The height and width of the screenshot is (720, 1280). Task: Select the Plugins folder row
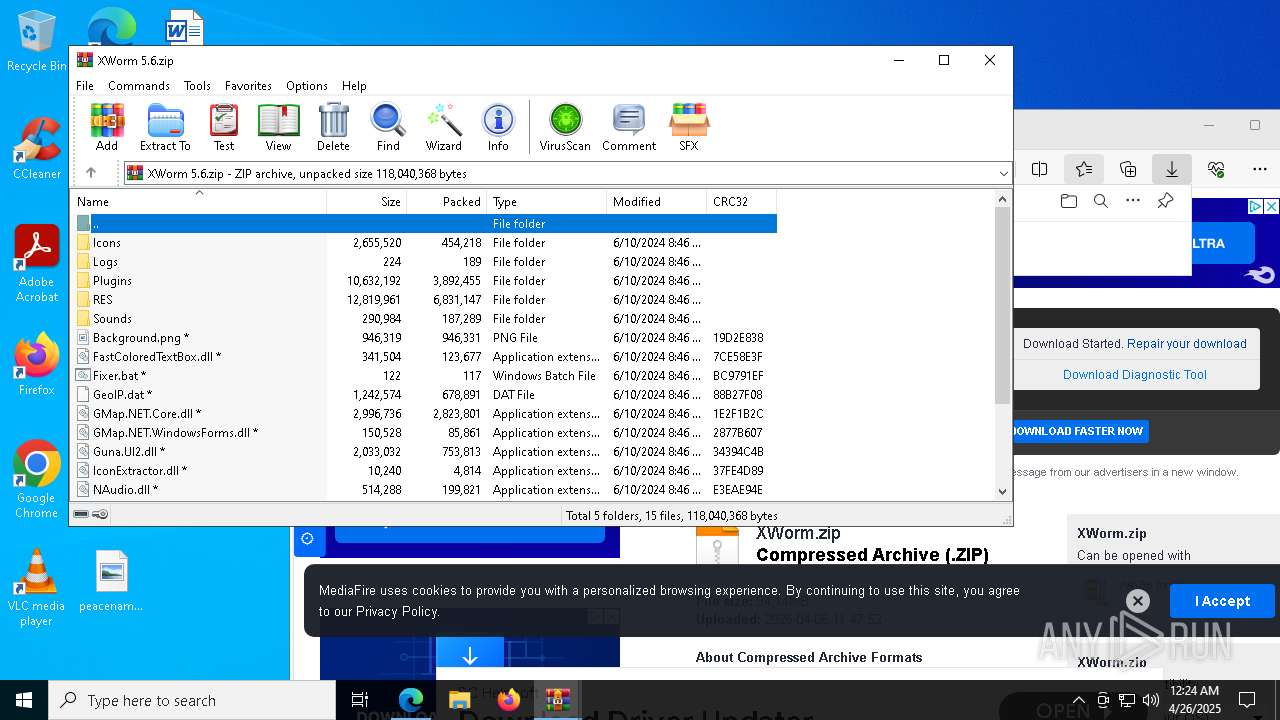click(x=424, y=281)
